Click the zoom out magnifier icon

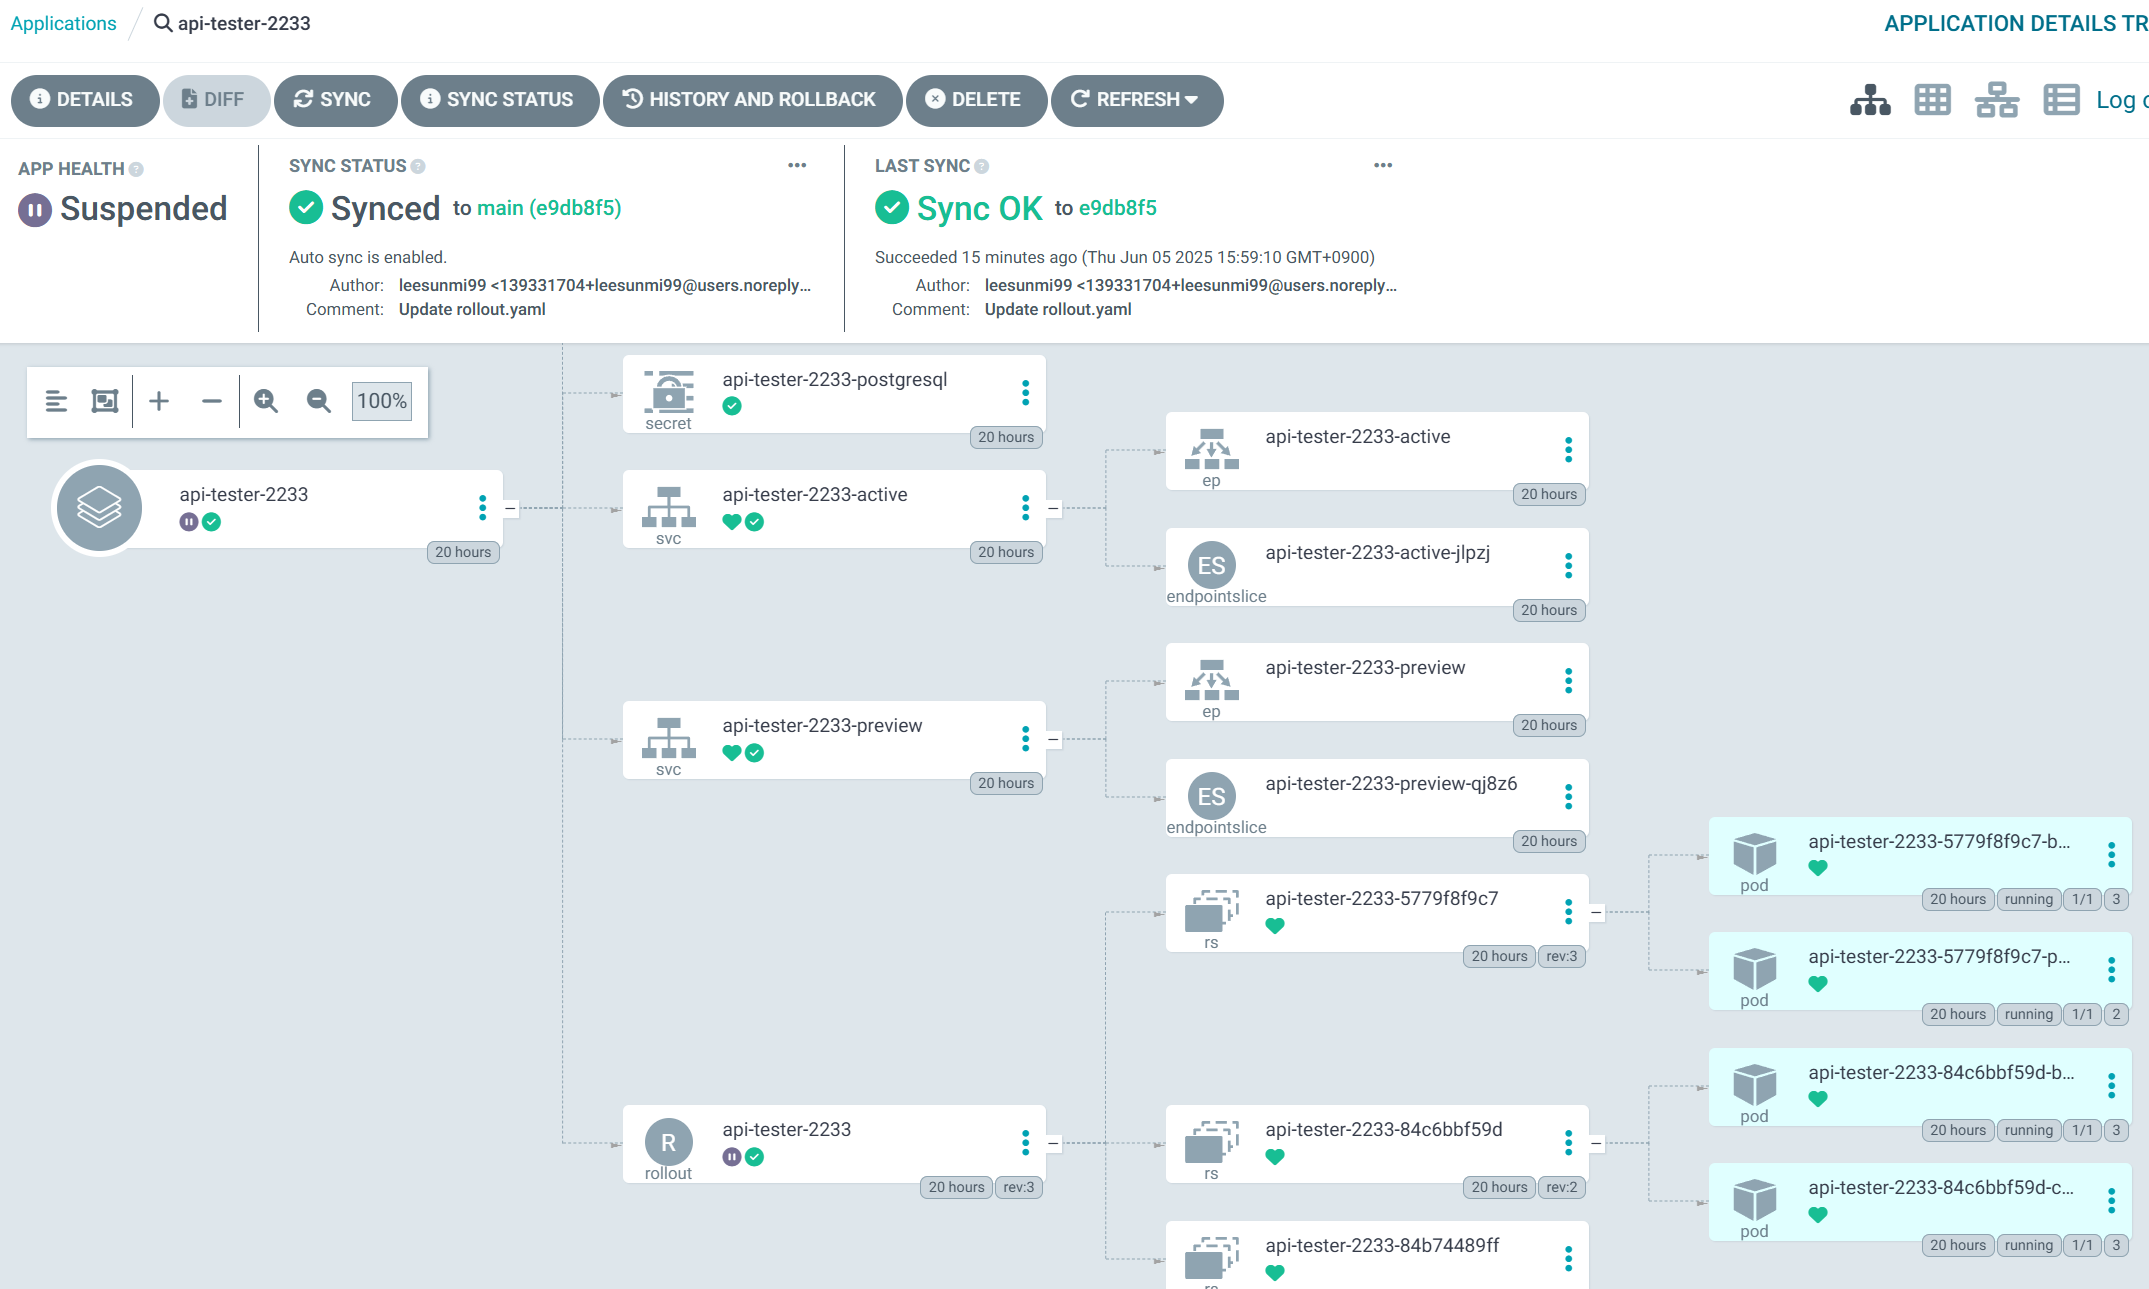(318, 401)
